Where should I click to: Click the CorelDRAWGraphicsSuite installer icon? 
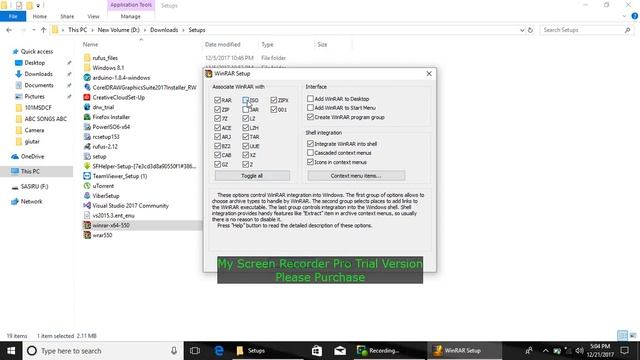coord(87,87)
